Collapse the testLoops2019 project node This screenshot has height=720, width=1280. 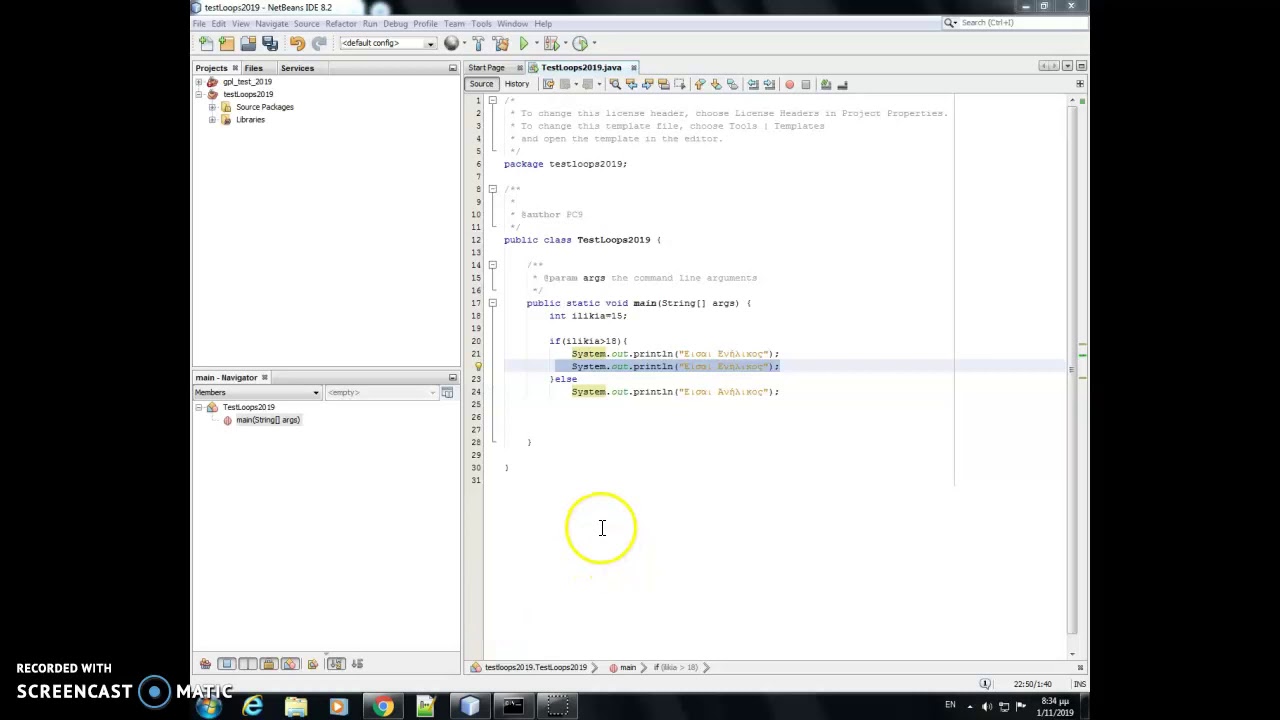(x=199, y=94)
